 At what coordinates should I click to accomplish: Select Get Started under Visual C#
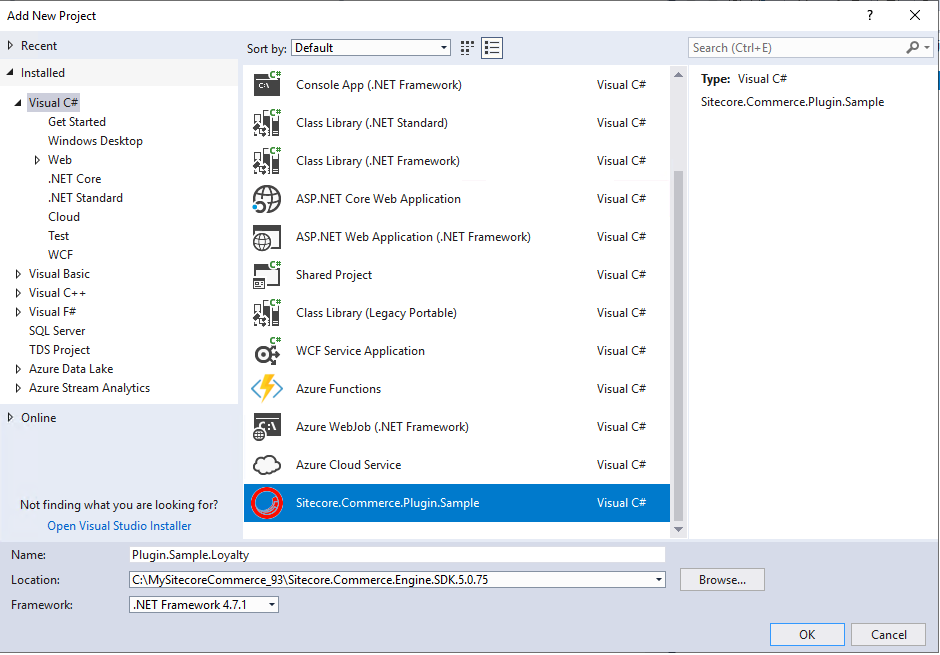click(77, 122)
